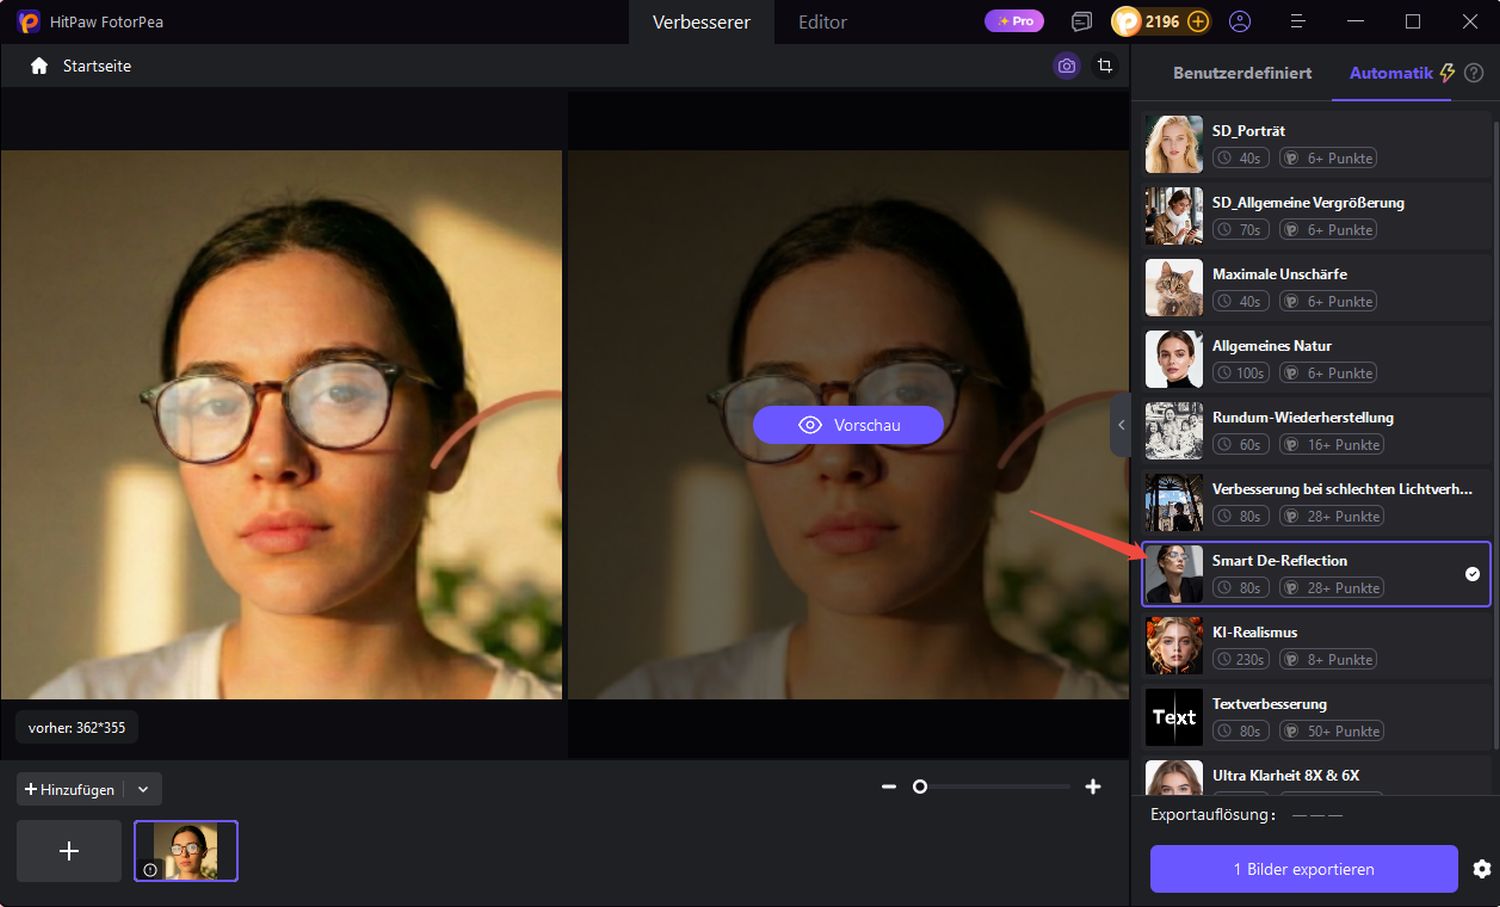The image size is (1500, 907).
Task: Click the 2196 credits balance
Action: (1162, 21)
